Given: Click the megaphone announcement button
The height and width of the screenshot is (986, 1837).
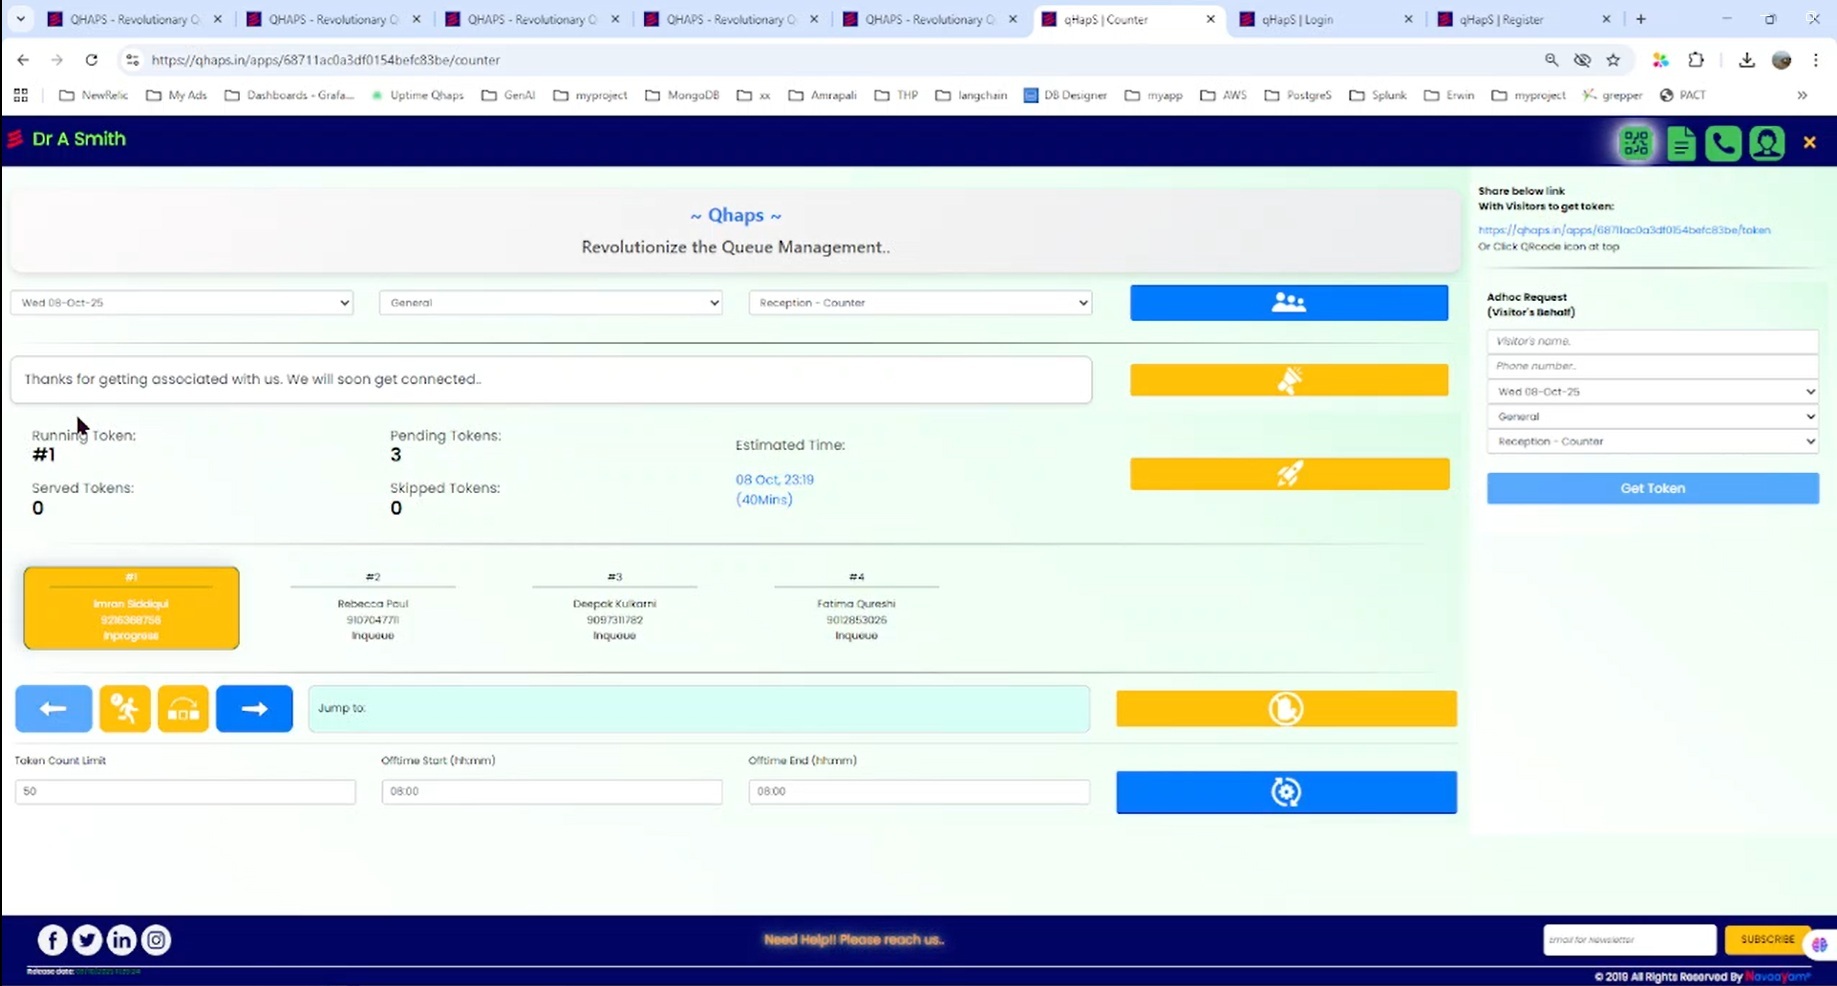Looking at the screenshot, I should 1288,379.
